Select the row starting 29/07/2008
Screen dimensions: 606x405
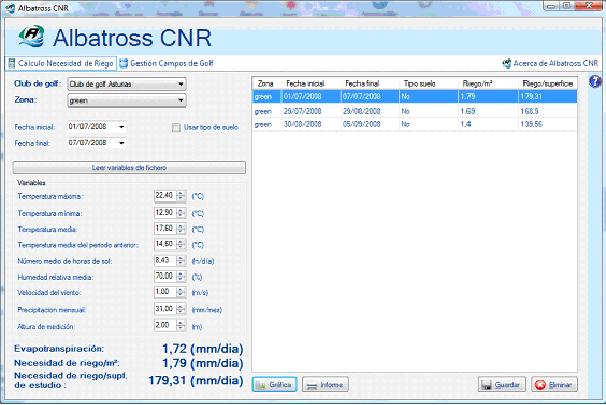point(415,111)
